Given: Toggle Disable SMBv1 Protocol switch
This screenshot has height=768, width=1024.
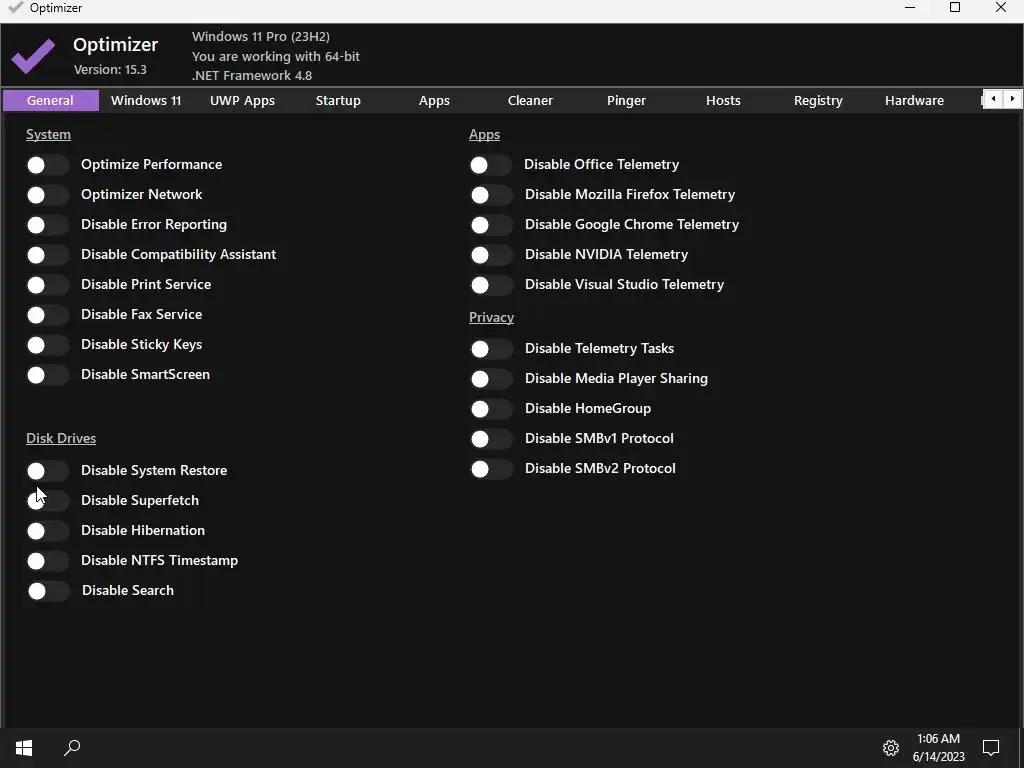Looking at the screenshot, I should coord(491,439).
